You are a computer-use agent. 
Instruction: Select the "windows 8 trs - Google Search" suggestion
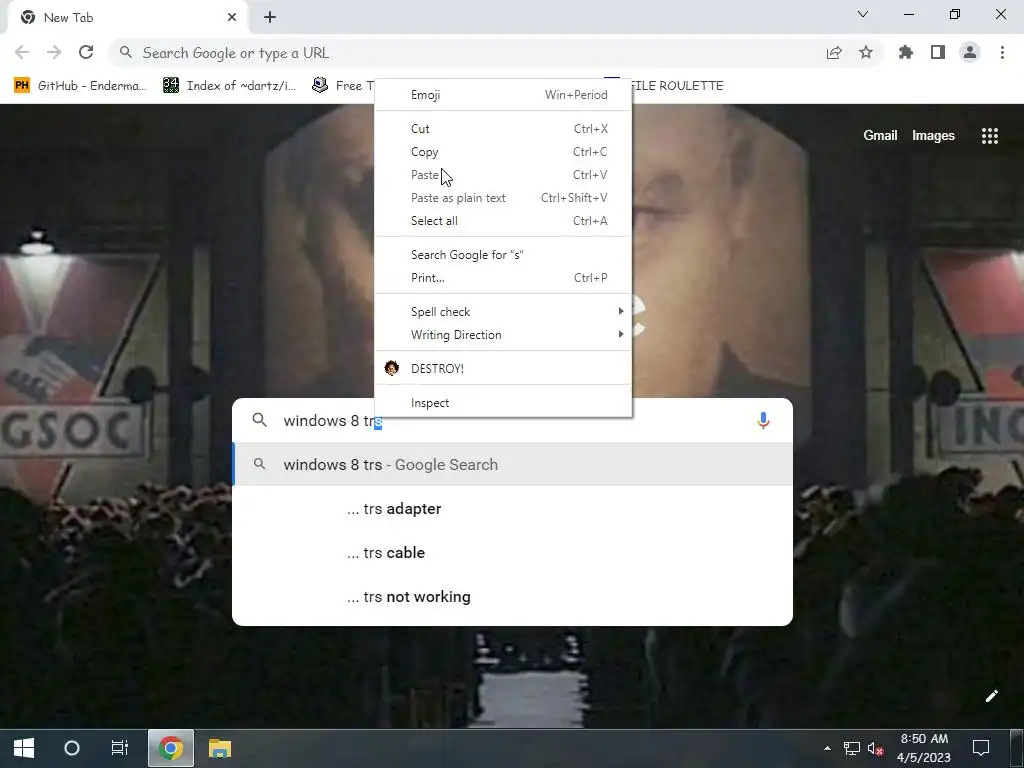513,464
